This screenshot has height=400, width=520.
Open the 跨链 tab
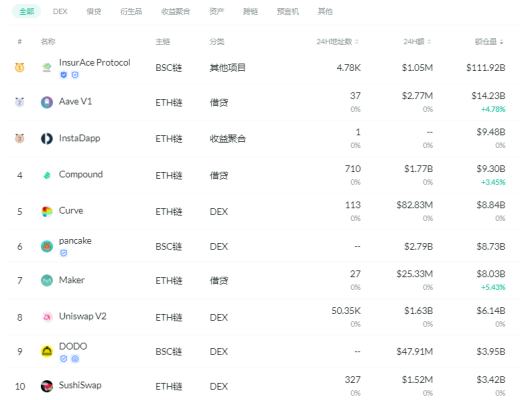(x=250, y=12)
